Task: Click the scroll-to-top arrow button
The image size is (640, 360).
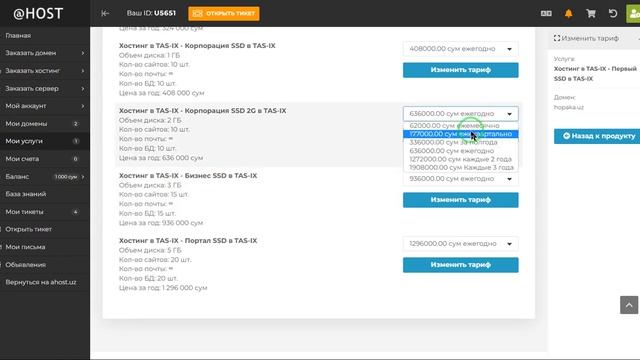Action: click(629, 305)
